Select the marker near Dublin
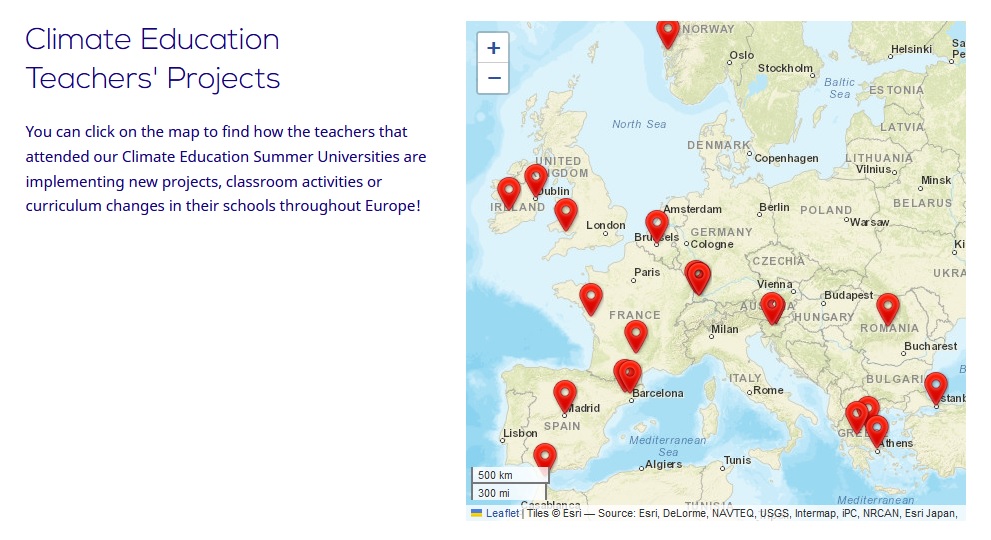 [536, 178]
